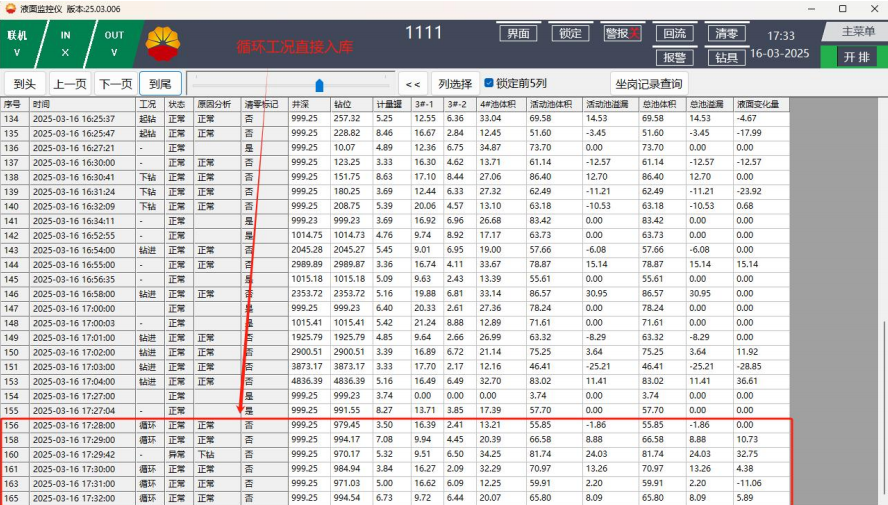The image size is (888, 505).
Task: Go to previous page 上一页
Action: (70, 84)
